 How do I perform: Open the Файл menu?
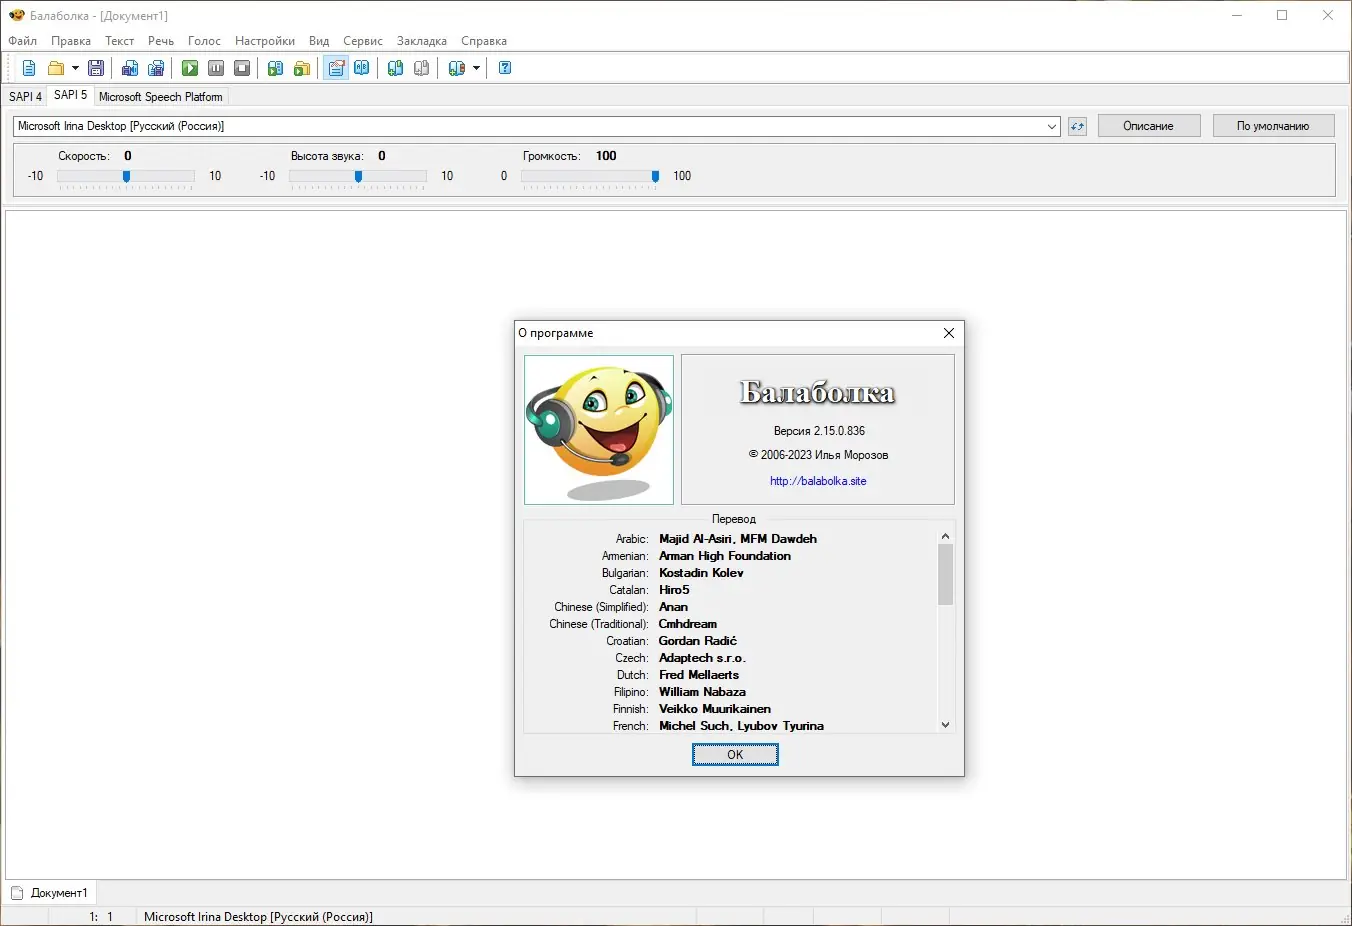point(22,41)
